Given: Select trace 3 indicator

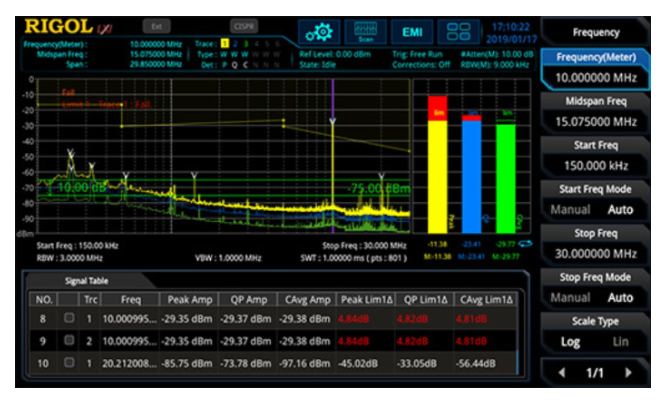Looking at the screenshot, I should [x=246, y=44].
